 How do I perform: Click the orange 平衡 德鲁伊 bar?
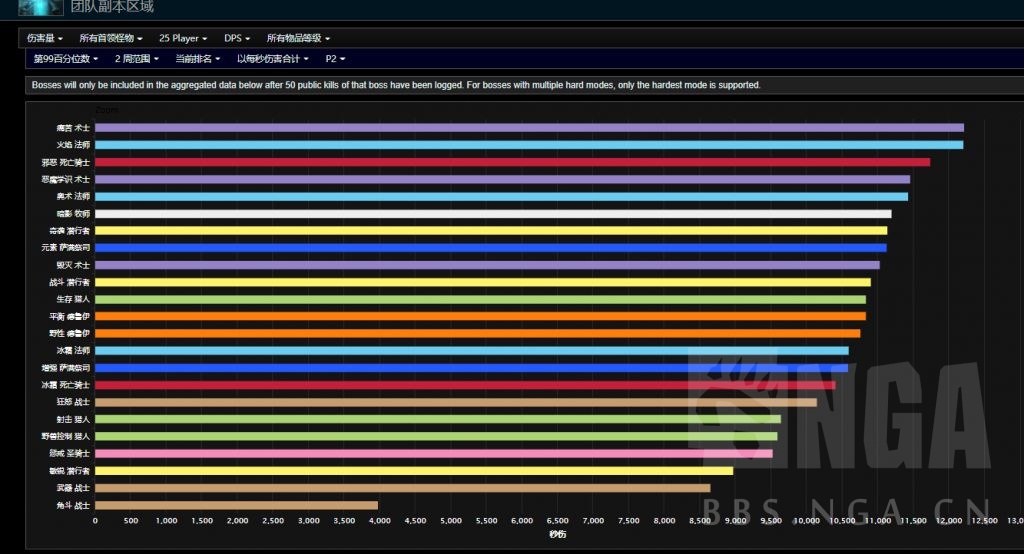tap(480, 316)
